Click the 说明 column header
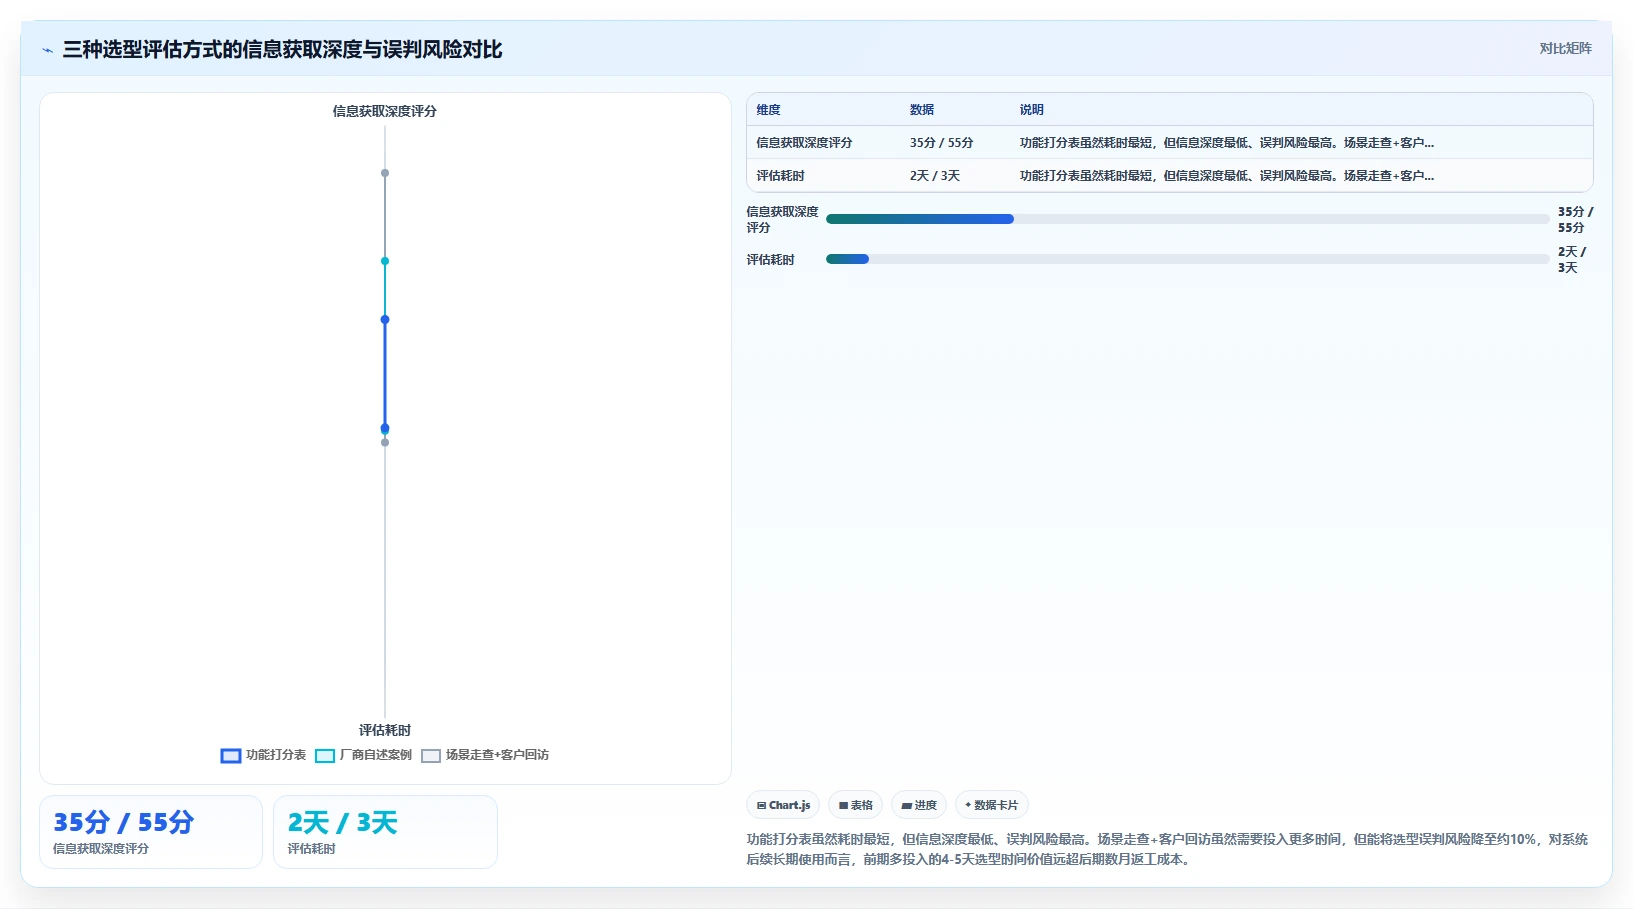Image resolution: width=1633 pixels, height=909 pixels. click(x=1032, y=110)
